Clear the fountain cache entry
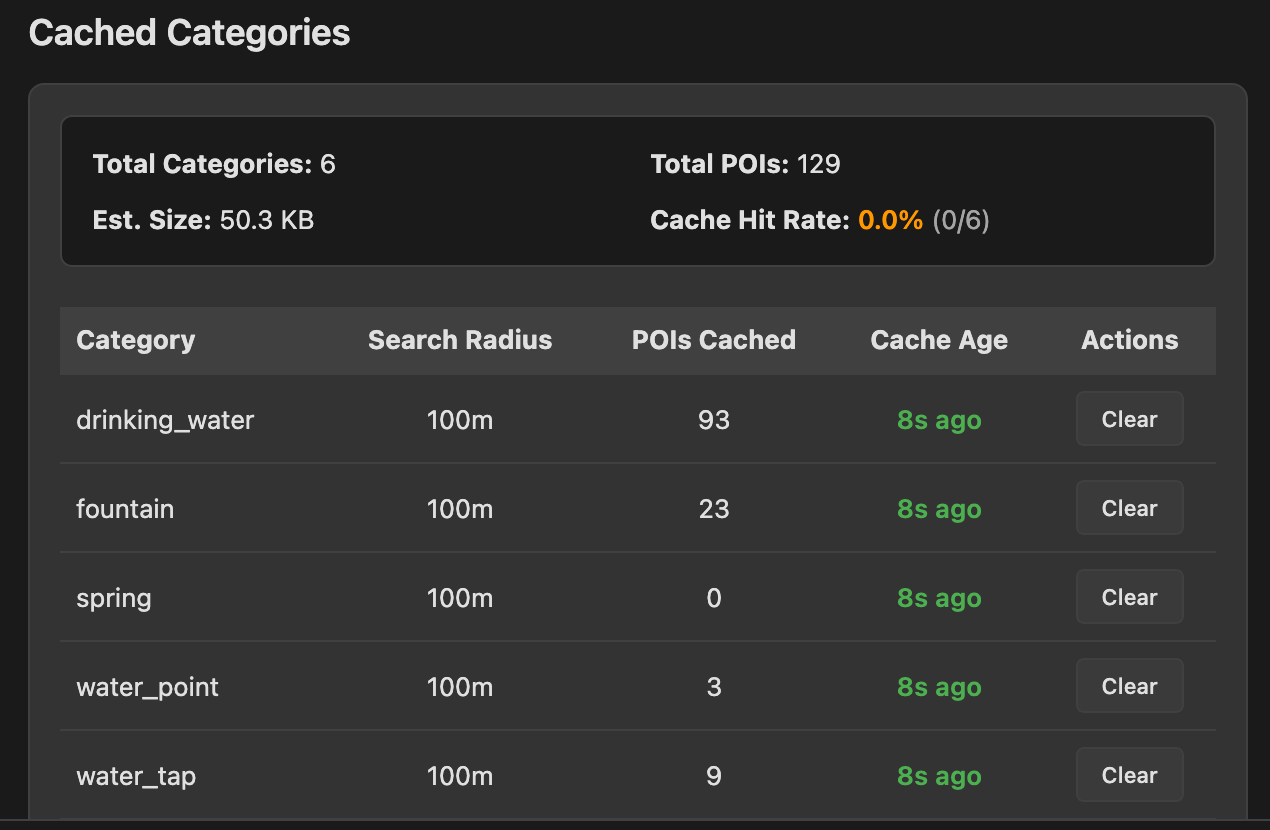Viewport: 1270px width, 830px height. (x=1129, y=508)
